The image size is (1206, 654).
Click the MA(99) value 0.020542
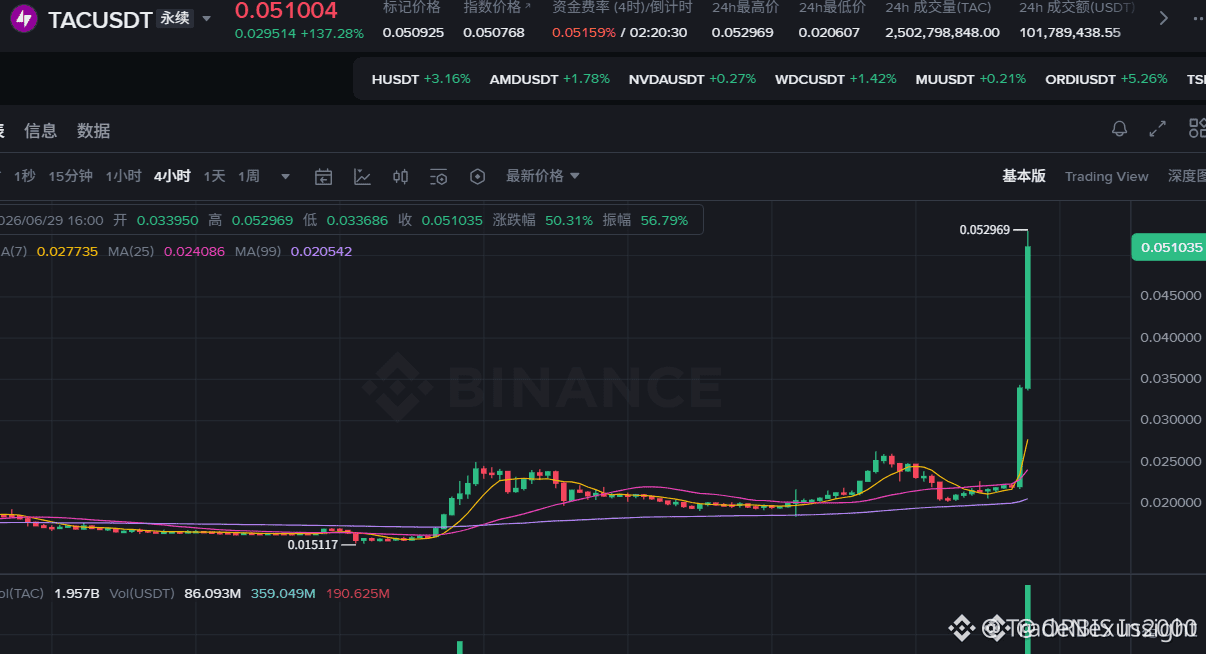click(321, 252)
